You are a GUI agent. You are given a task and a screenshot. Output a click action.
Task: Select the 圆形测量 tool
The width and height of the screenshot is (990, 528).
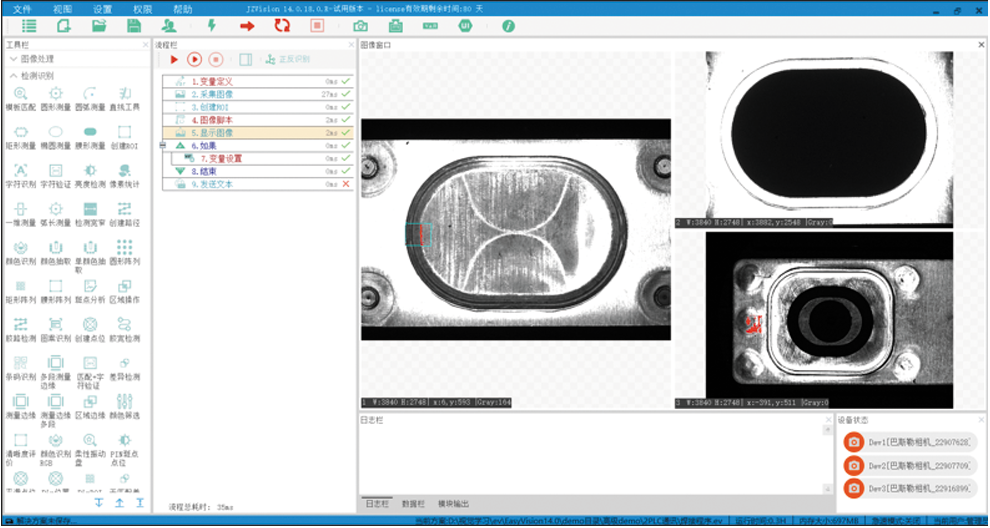pos(56,99)
